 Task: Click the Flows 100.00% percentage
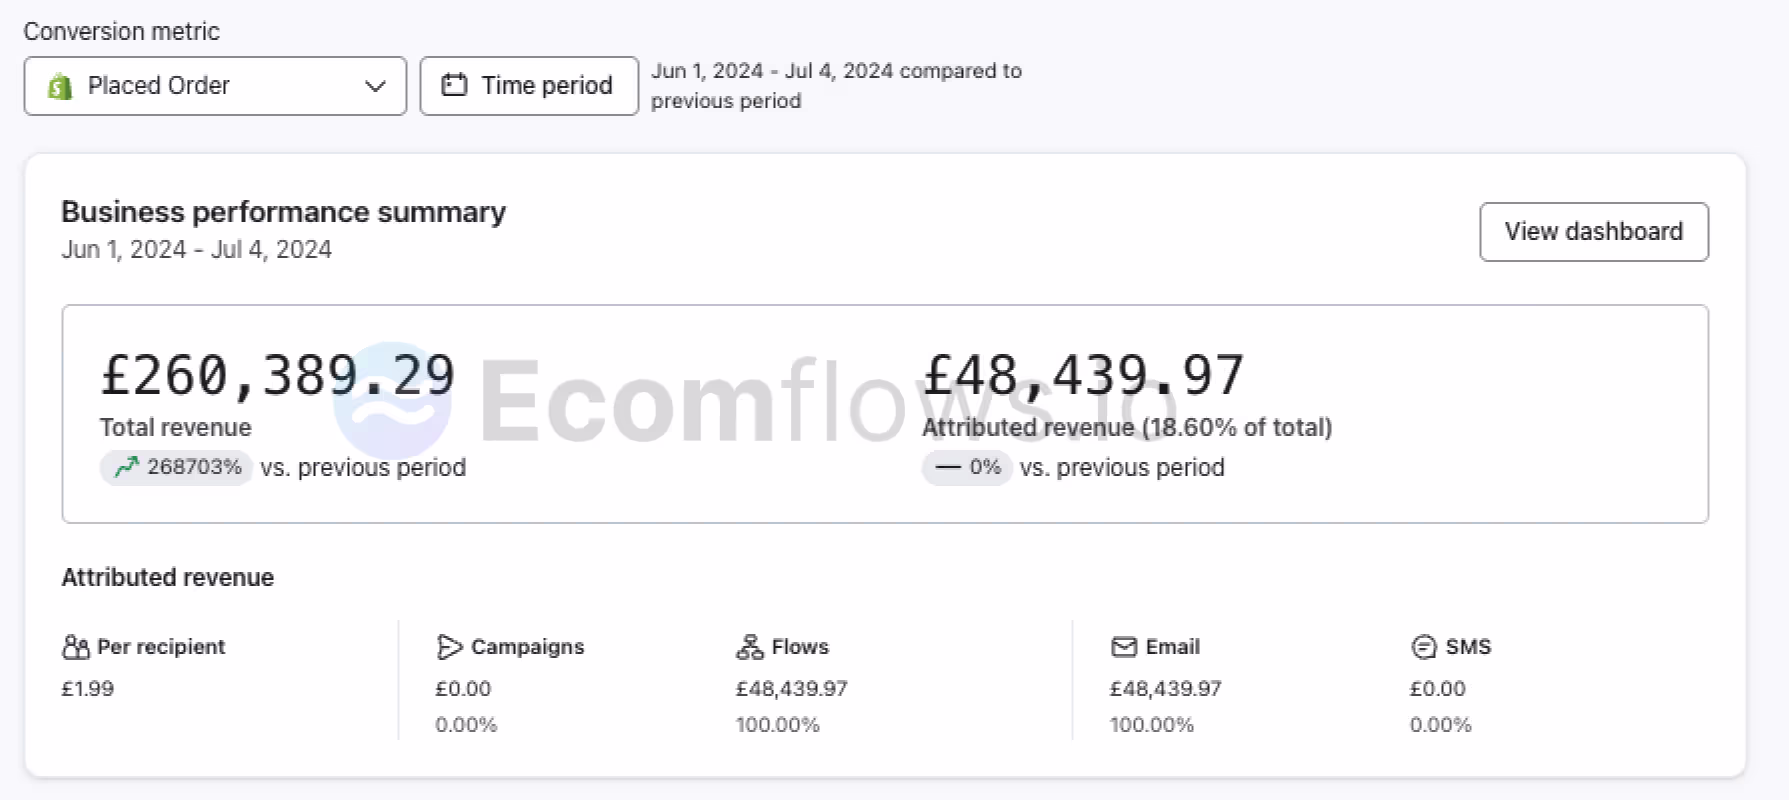[x=777, y=725]
